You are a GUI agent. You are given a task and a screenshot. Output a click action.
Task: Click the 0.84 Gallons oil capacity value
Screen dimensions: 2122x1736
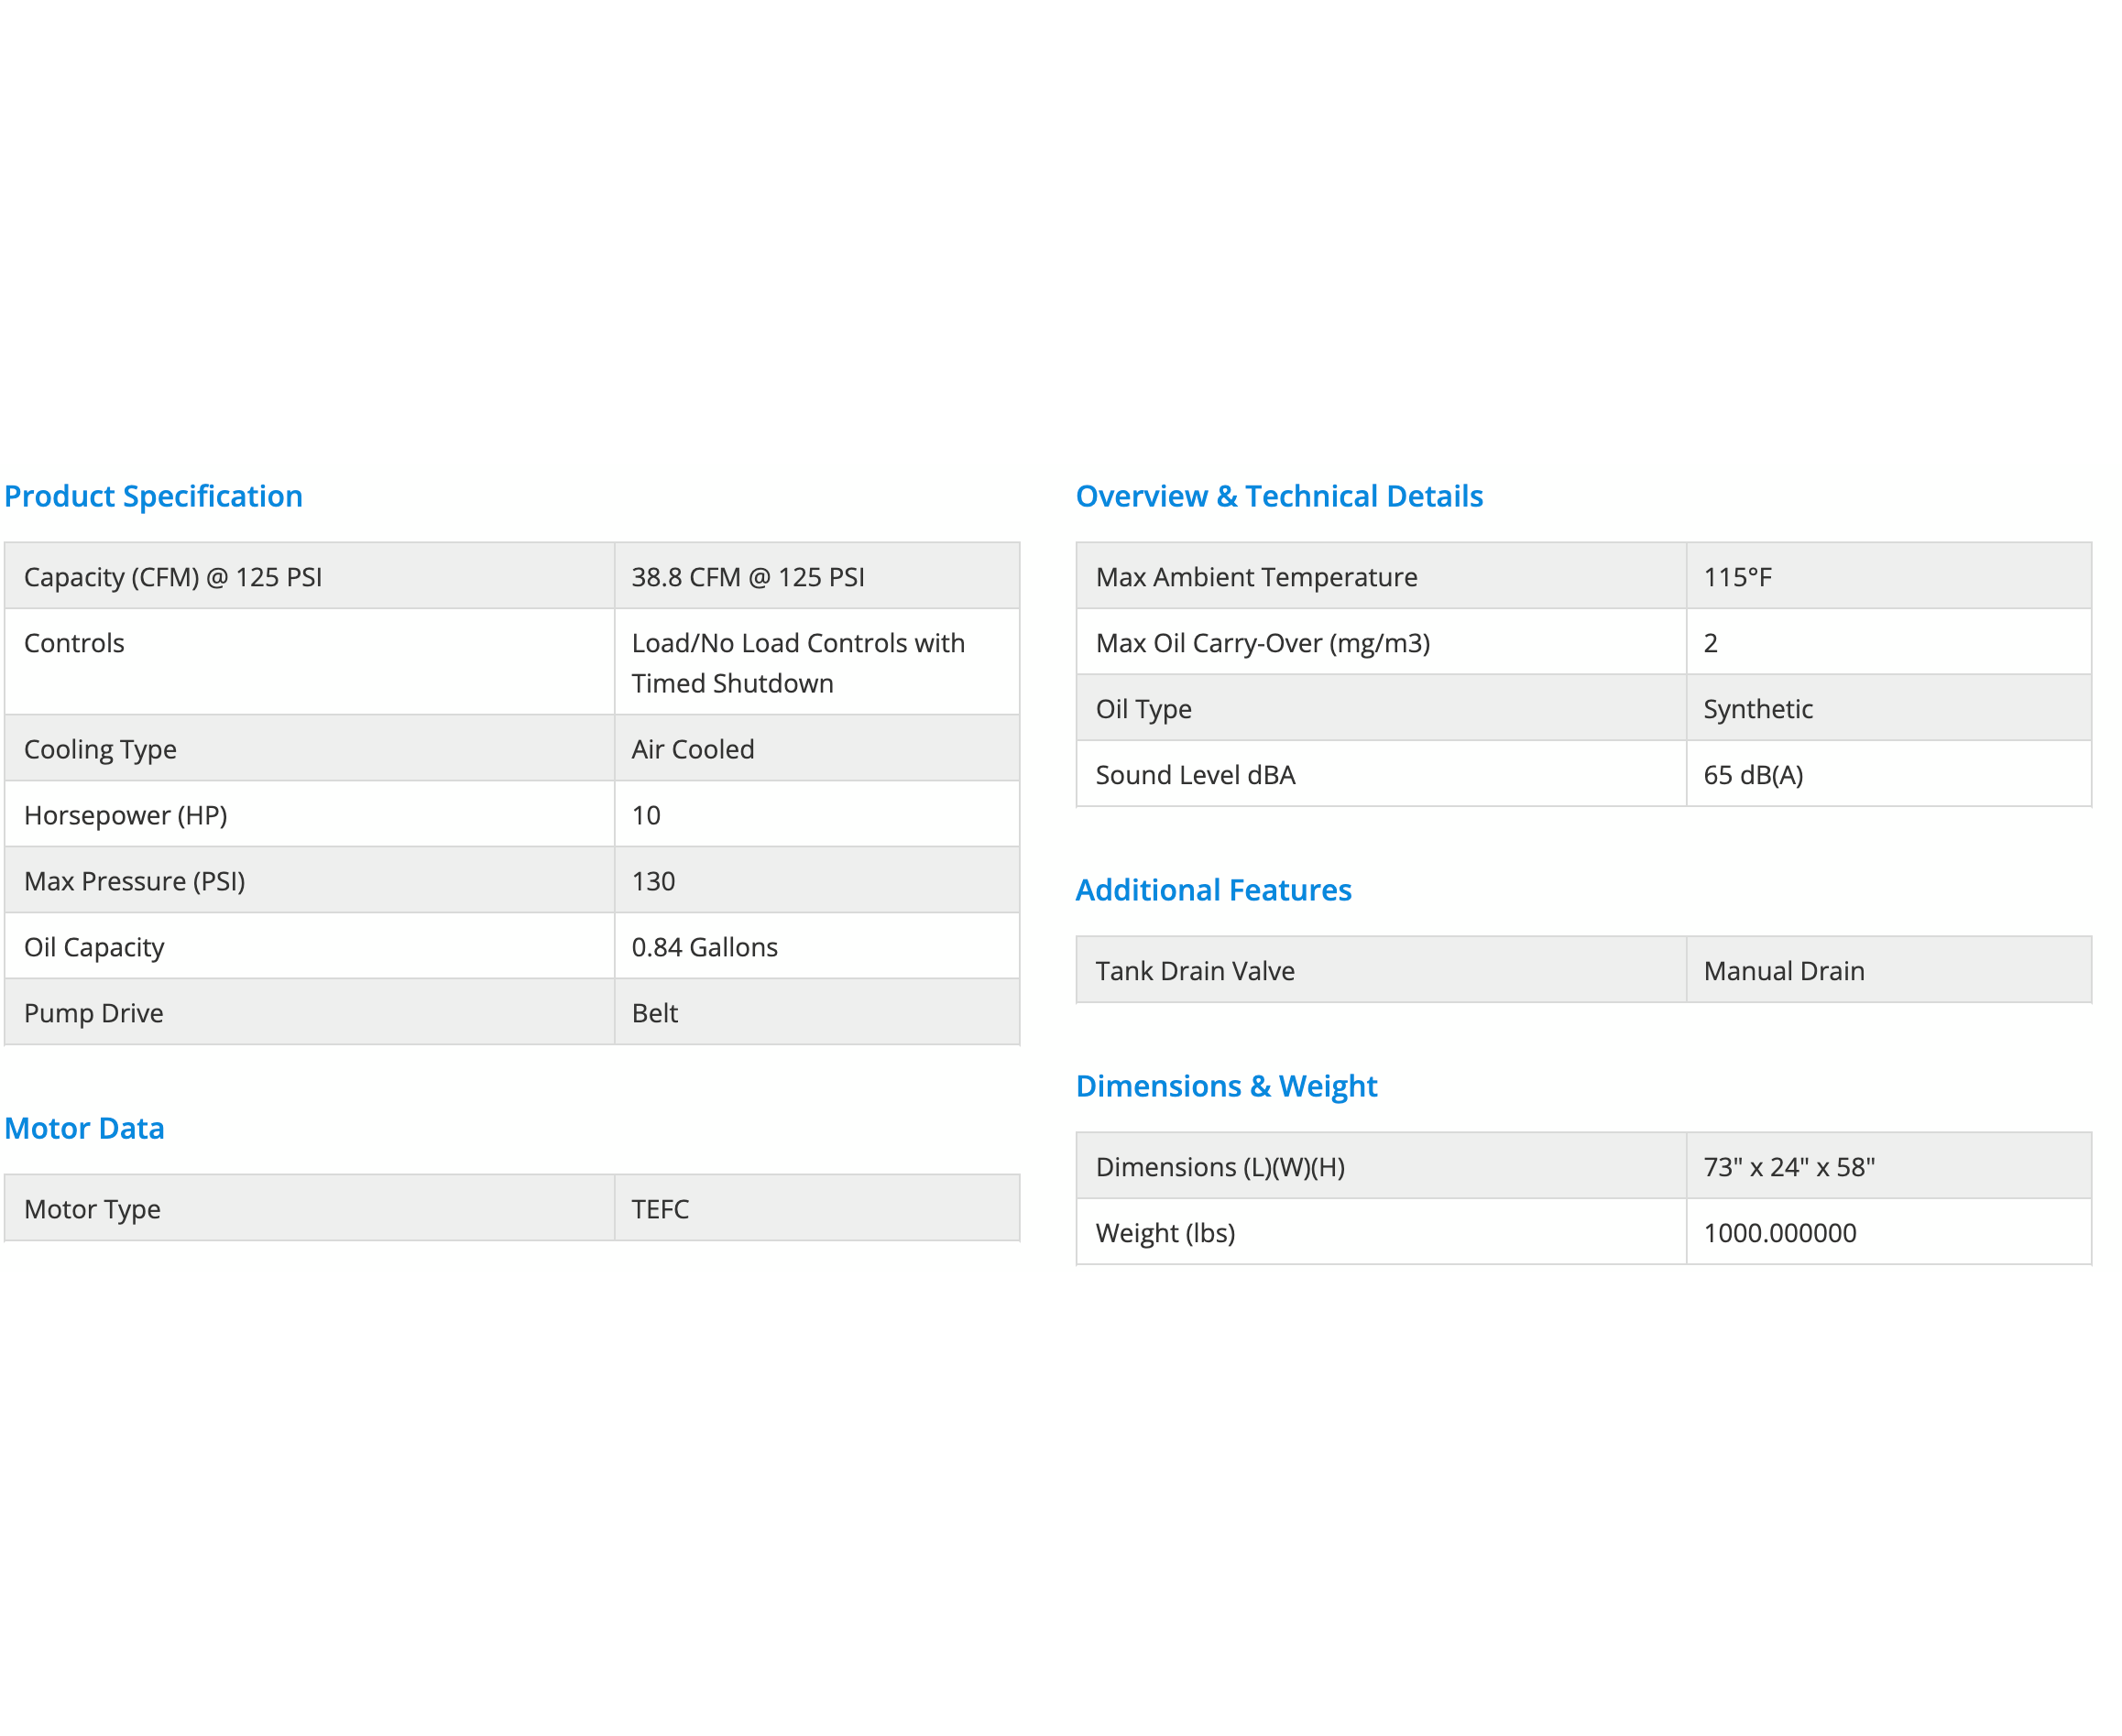pos(704,947)
